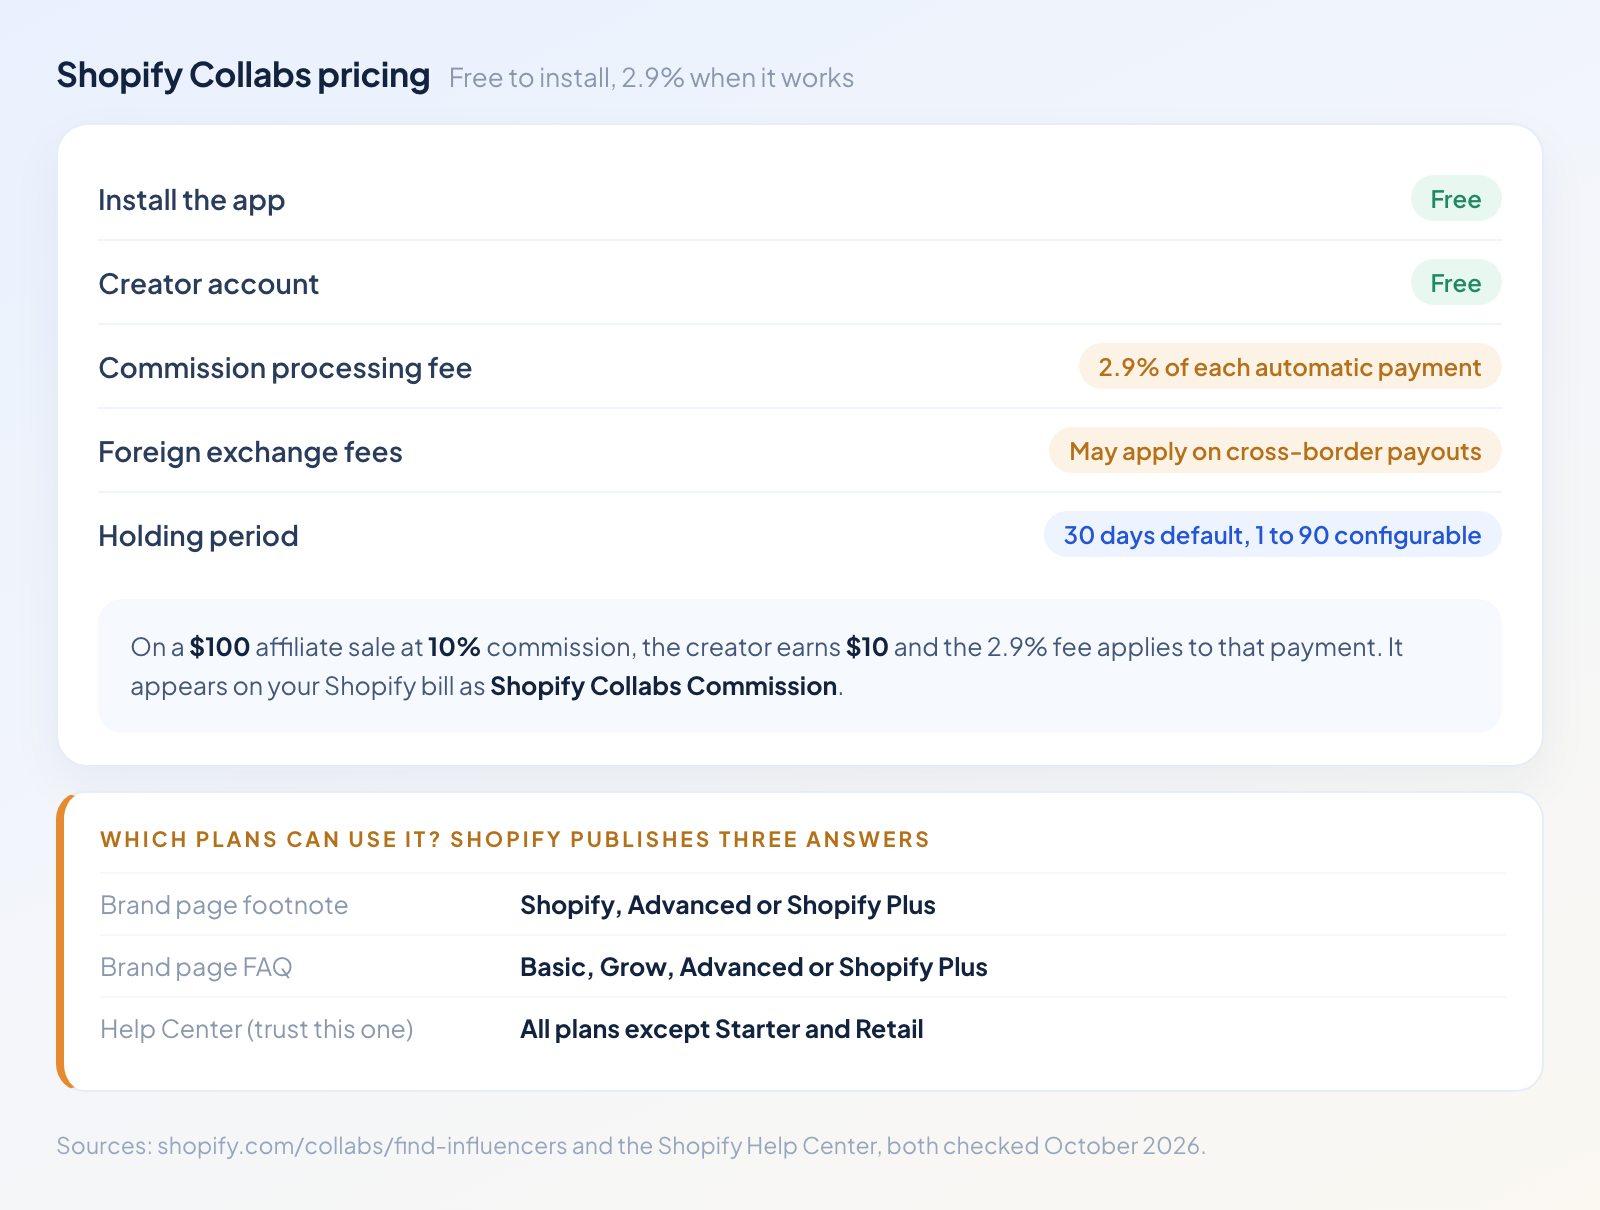Click the "Which plans can use it?" heading
This screenshot has height=1210, width=1600.
pyautogui.click(x=515, y=839)
